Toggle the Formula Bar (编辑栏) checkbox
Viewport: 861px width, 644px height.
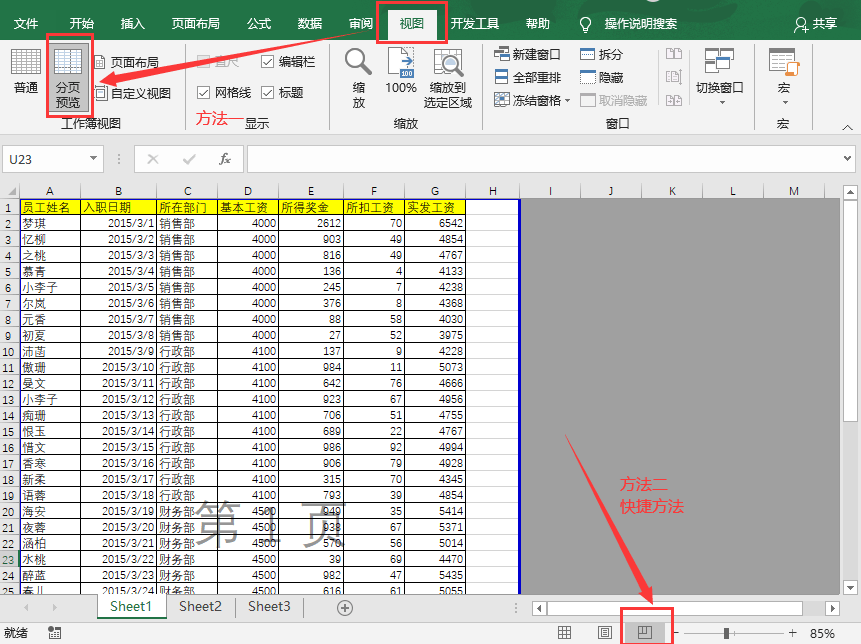(x=288, y=61)
